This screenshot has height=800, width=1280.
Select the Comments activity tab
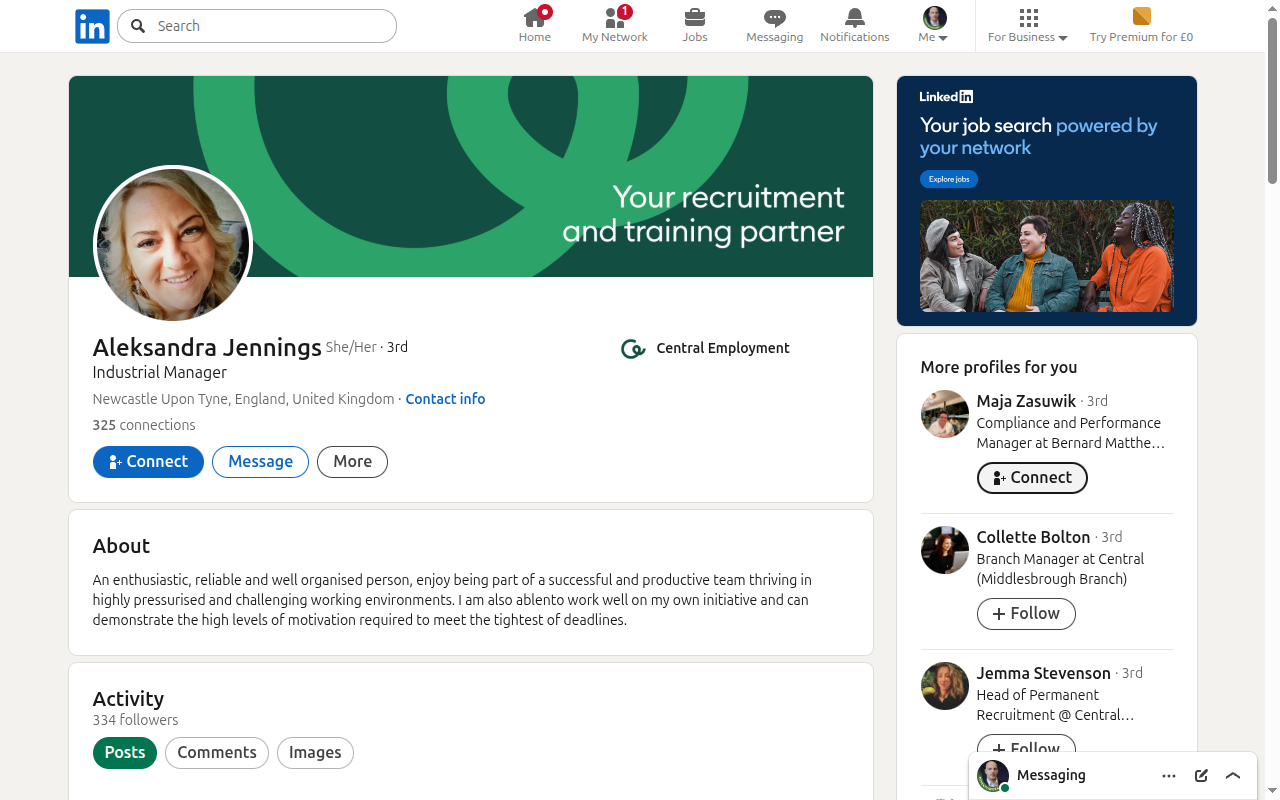(217, 753)
